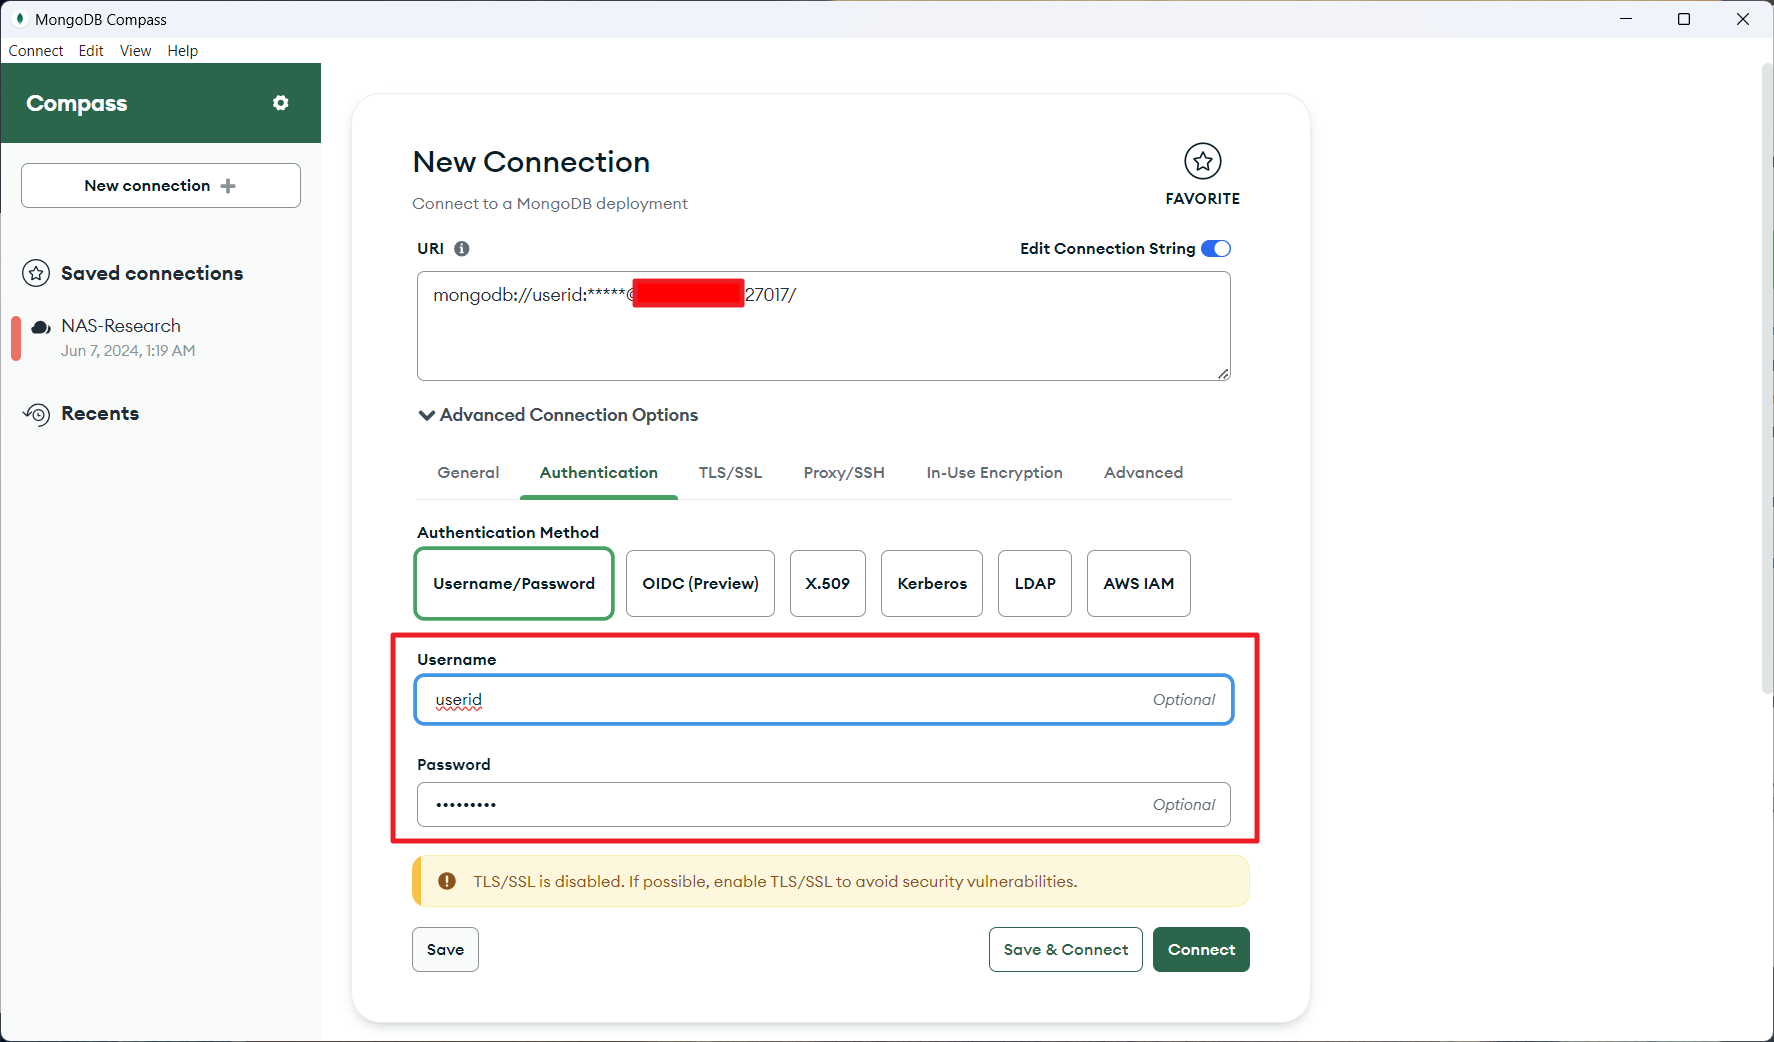Switch to the General tab
Image resolution: width=1774 pixels, height=1042 pixels.
[468, 473]
